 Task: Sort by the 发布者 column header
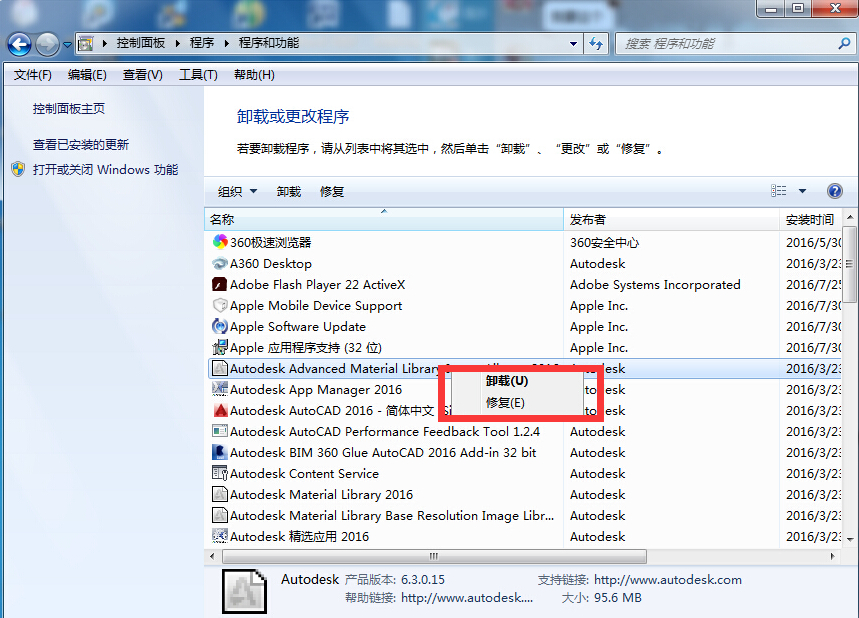(671, 220)
